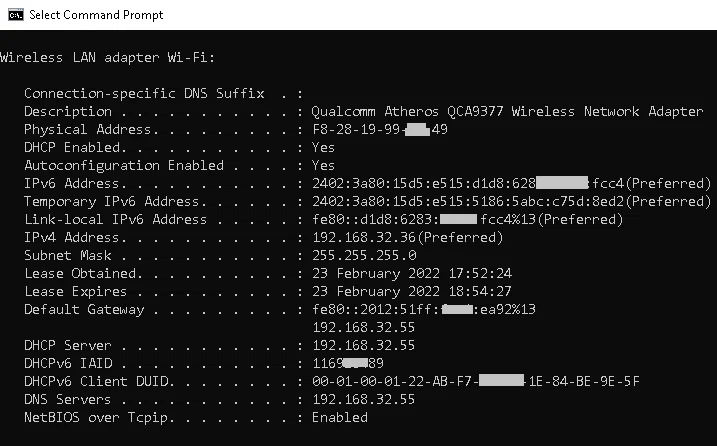
Task: Click the second gateway line 192.168.32.55
Action: pos(364,327)
